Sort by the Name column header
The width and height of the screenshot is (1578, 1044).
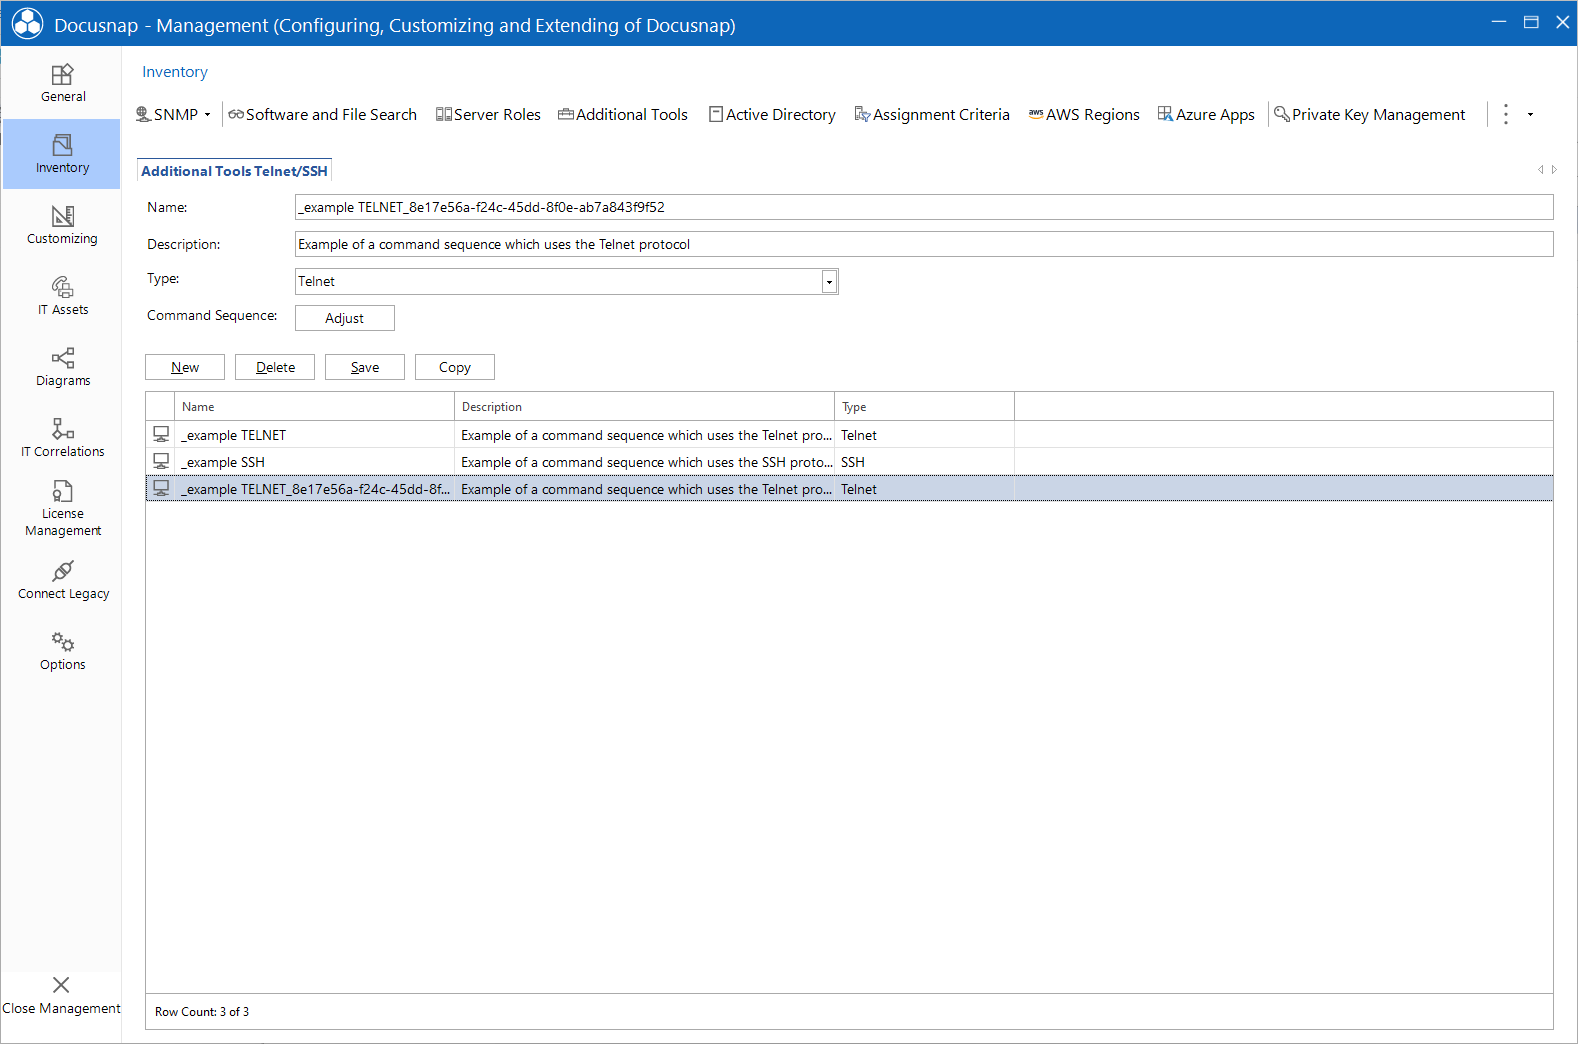[x=315, y=407]
